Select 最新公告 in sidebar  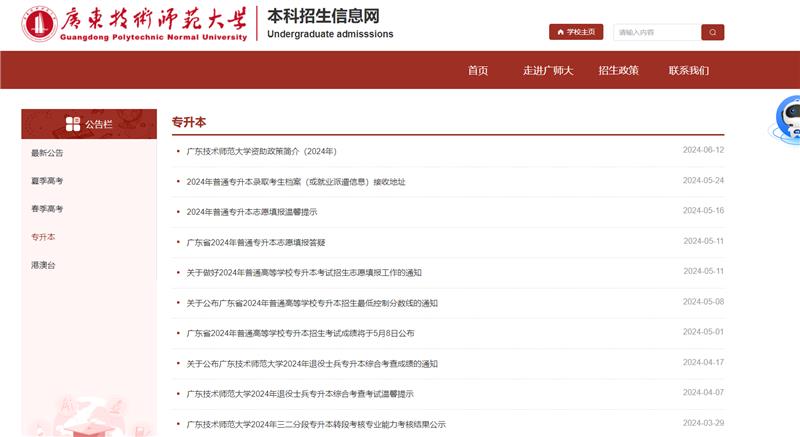pyautogui.click(x=47, y=153)
